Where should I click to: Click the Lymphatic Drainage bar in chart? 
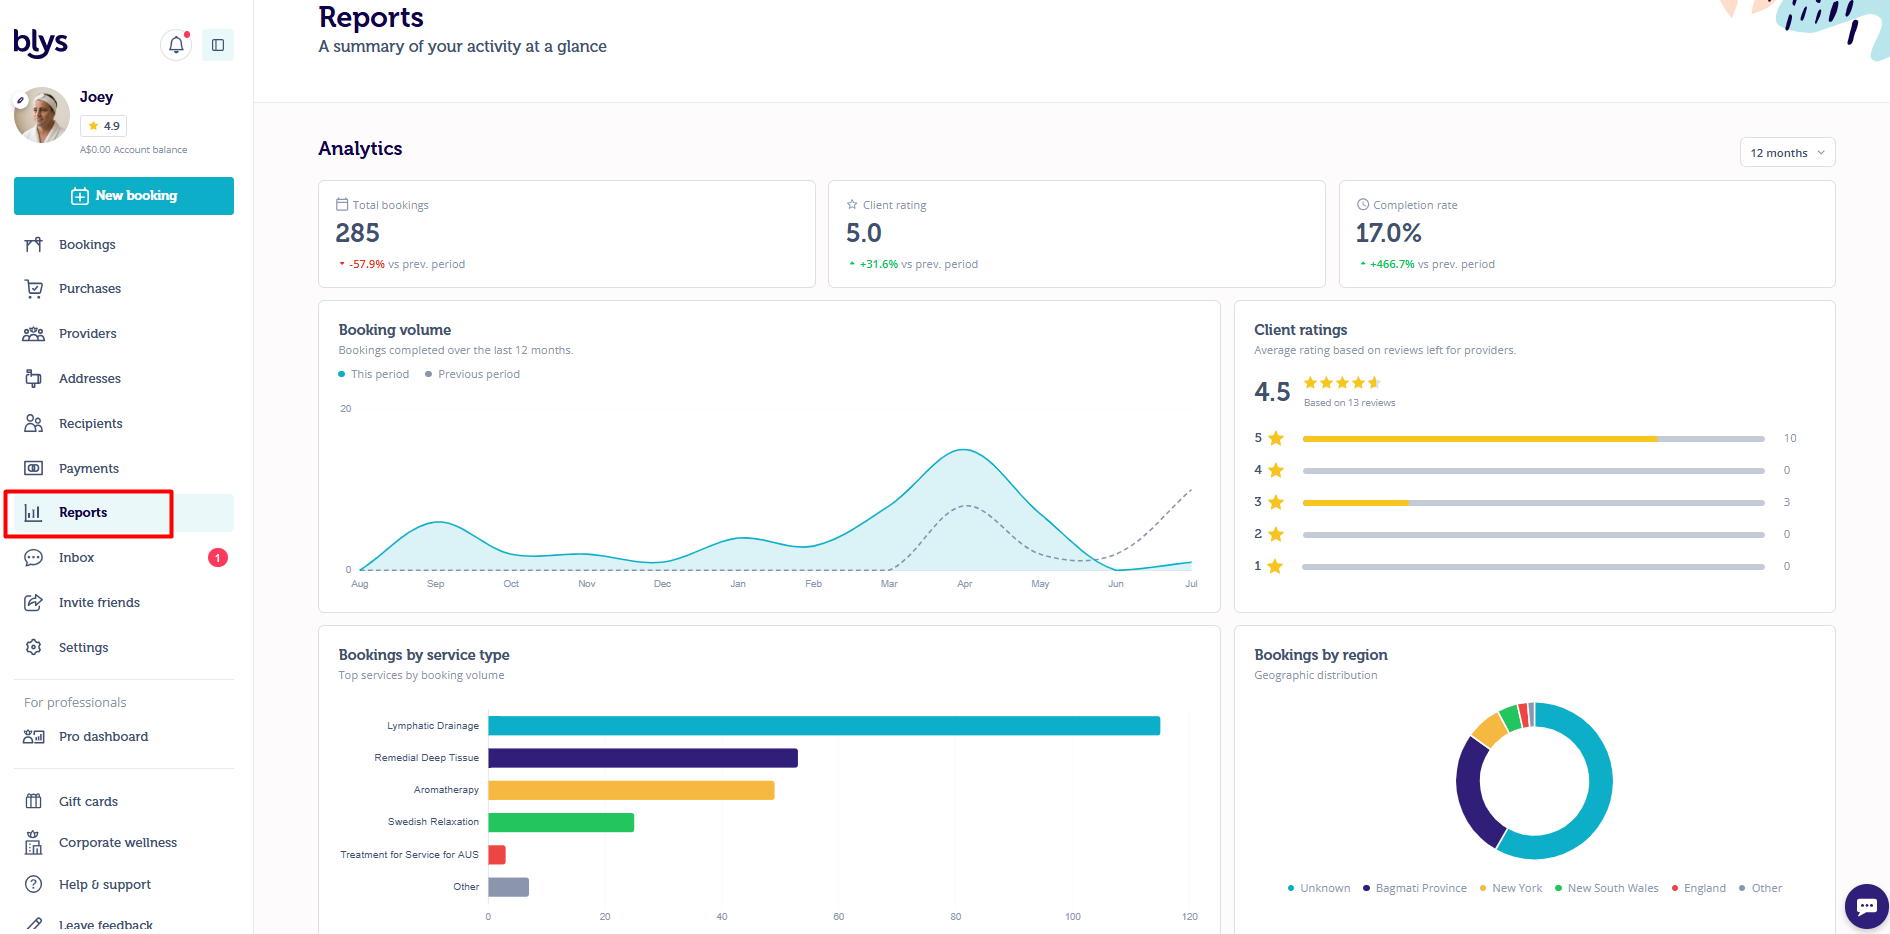click(x=824, y=726)
